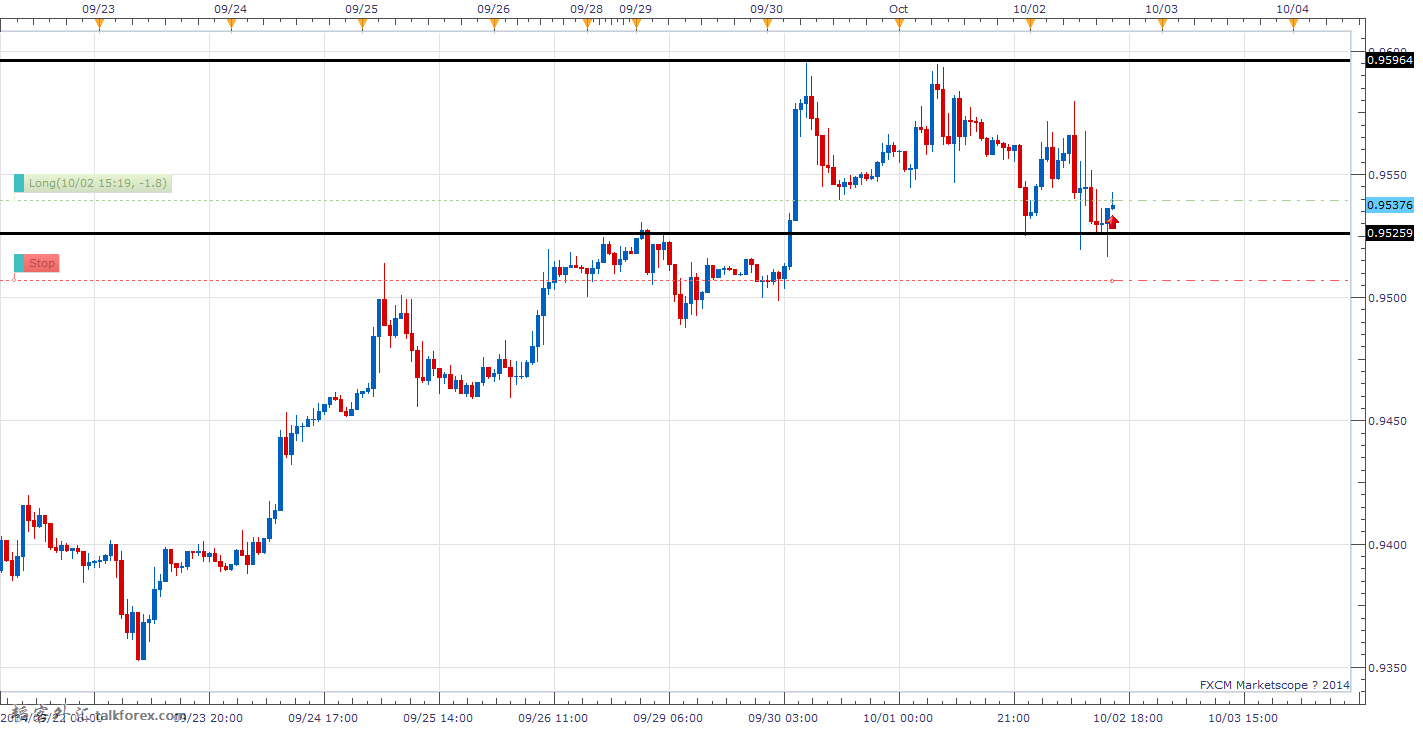
Task: Click the red long-entry arrow on the latest candle
Action: (x=1112, y=222)
